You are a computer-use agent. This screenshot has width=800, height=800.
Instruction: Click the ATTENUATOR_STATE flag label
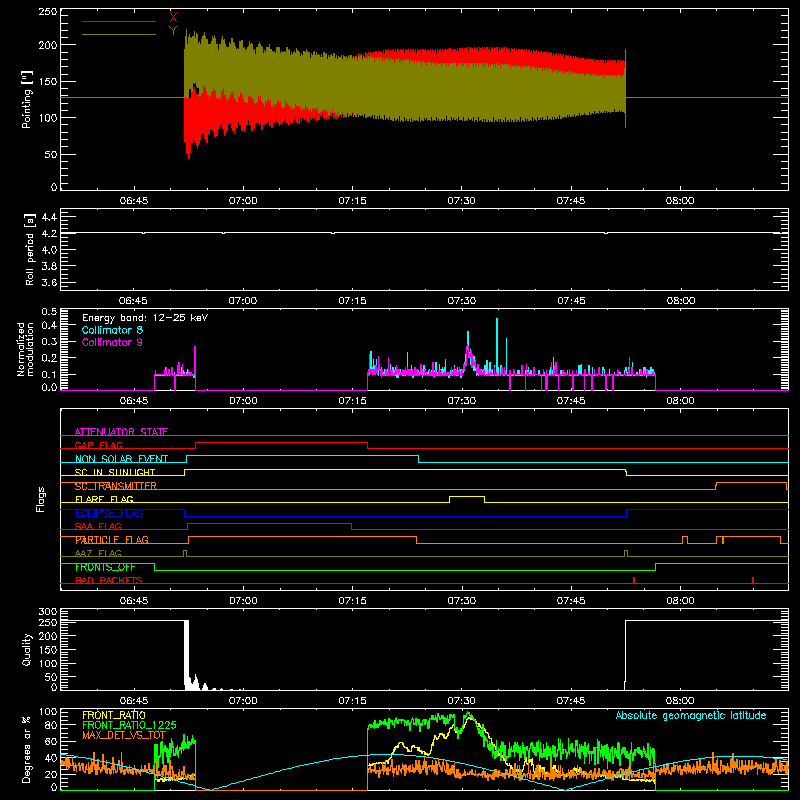pyautogui.click(x=121, y=432)
